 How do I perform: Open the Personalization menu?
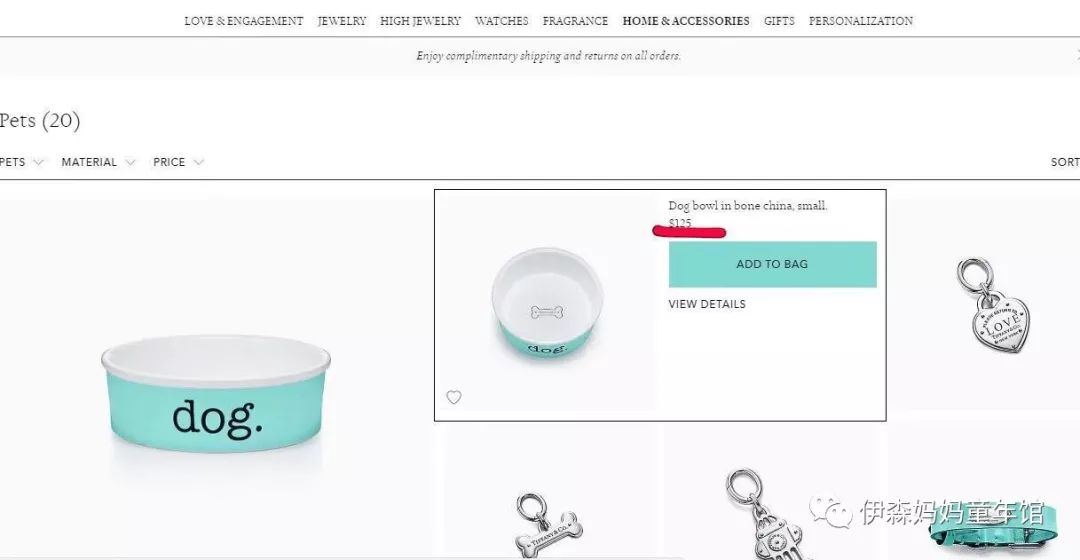click(x=861, y=21)
